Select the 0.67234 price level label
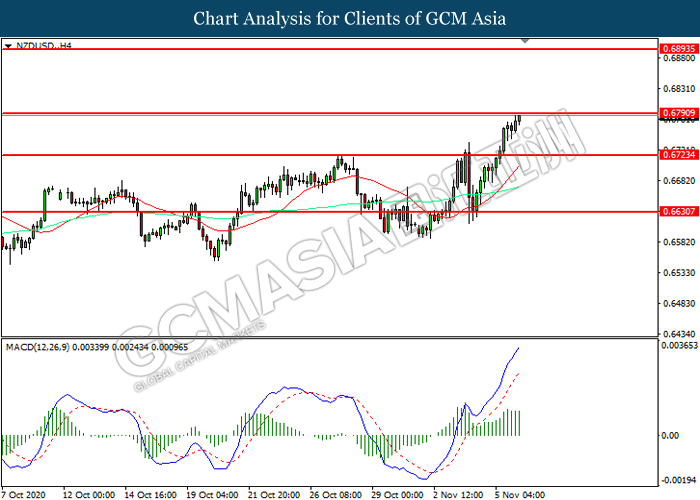 678,155
